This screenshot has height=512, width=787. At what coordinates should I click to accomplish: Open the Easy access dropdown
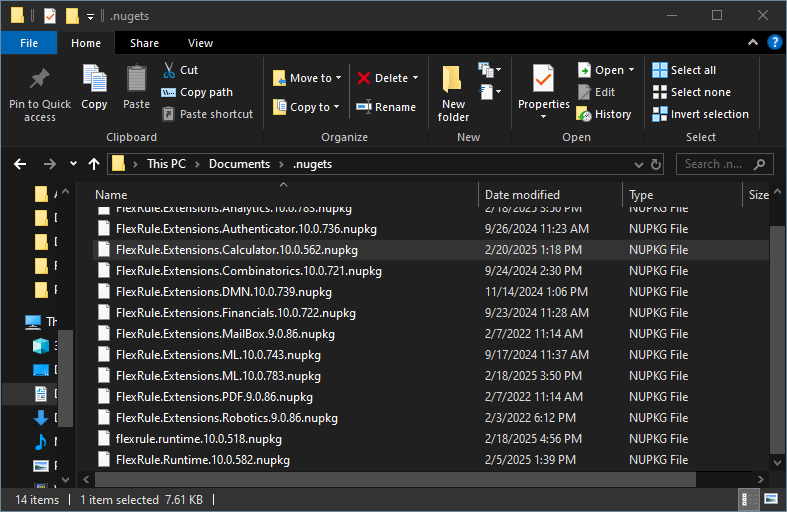click(x=490, y=92)
